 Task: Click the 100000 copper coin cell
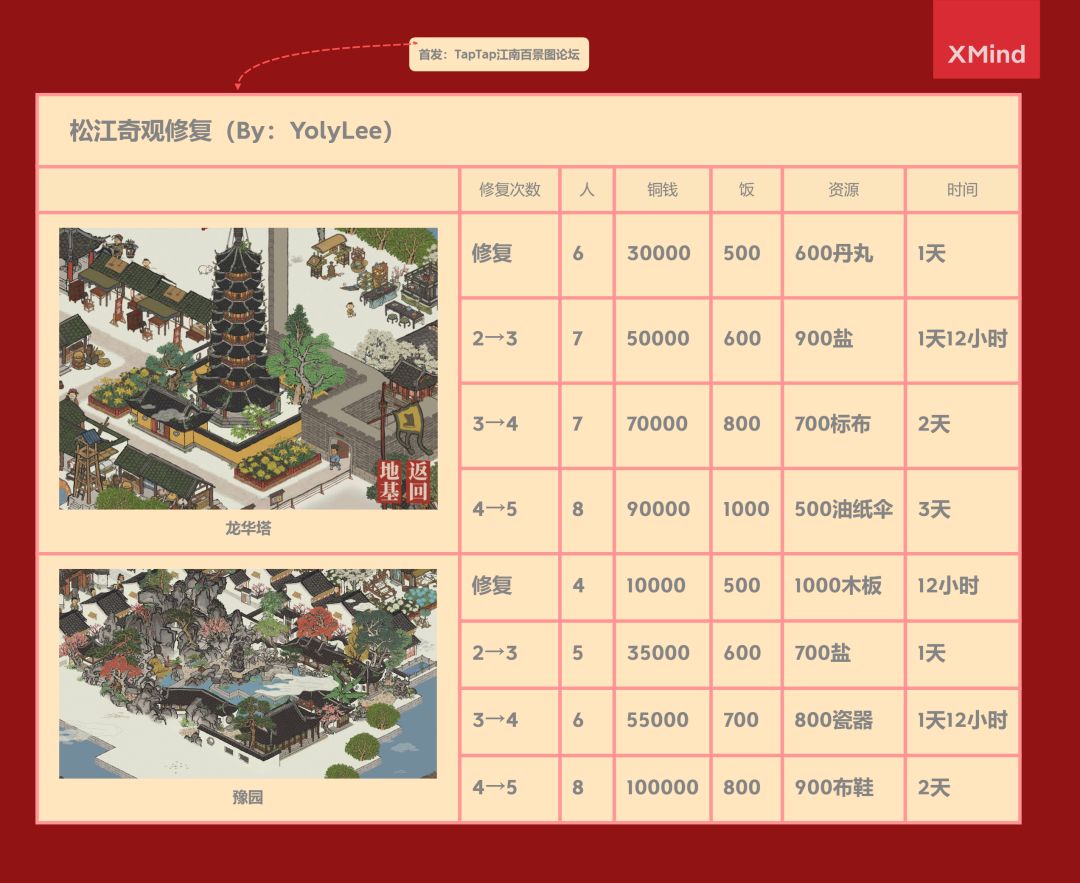(663, 788)
